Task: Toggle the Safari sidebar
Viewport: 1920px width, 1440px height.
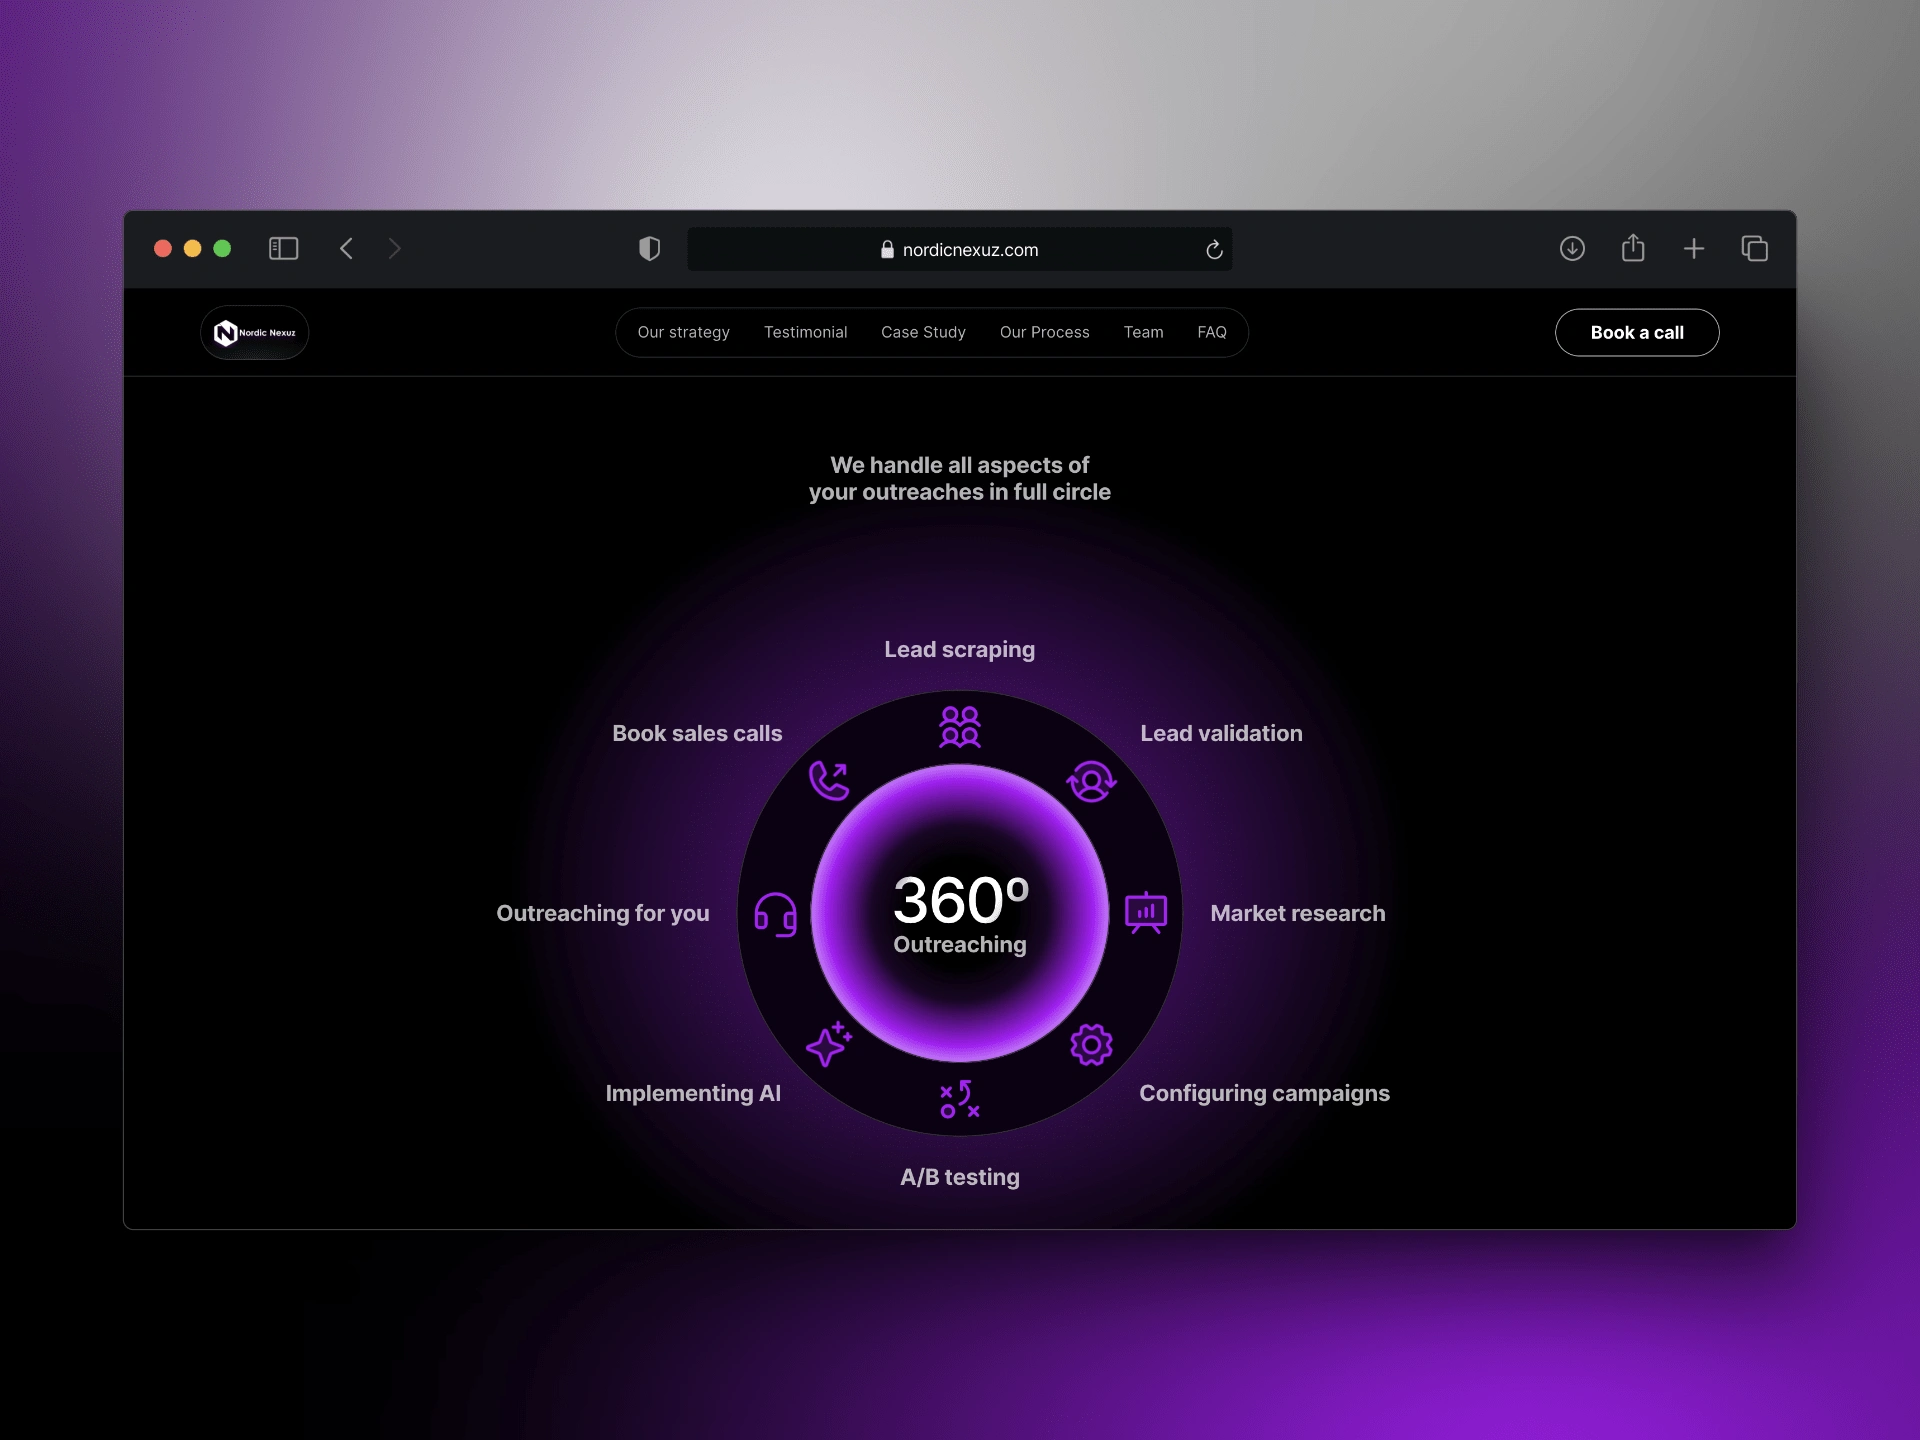Action: pos(284,249)
